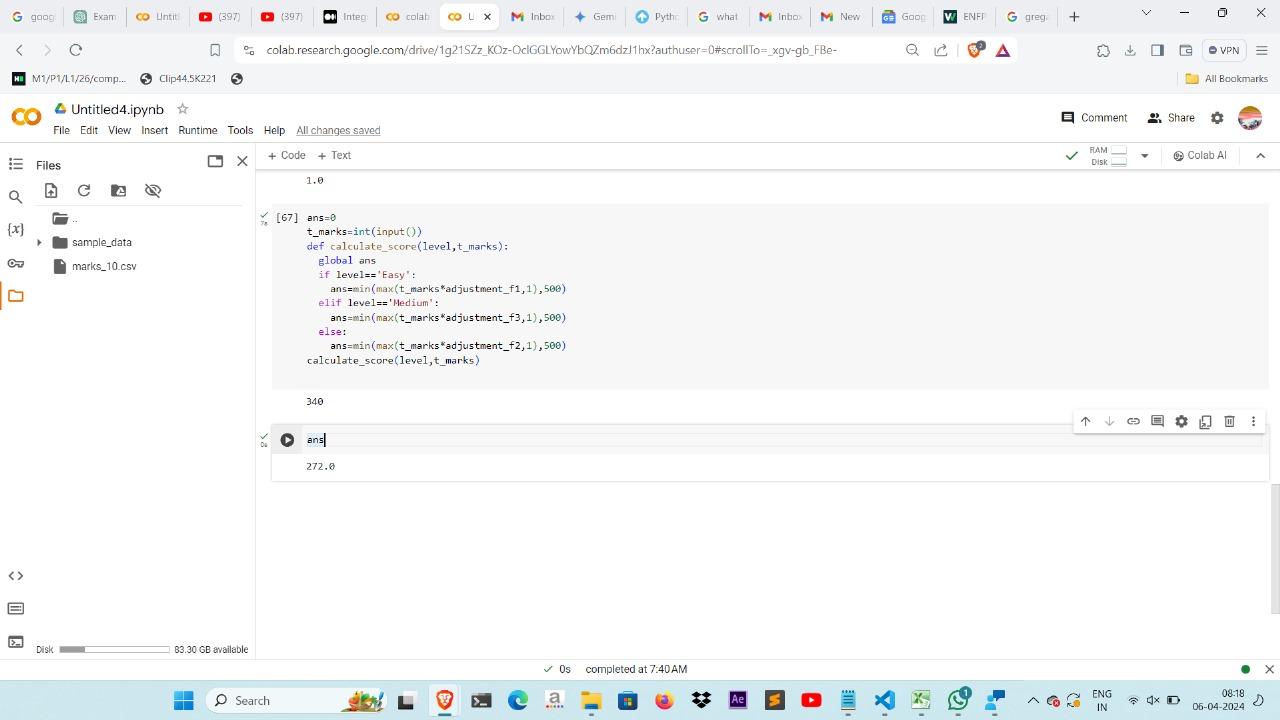Viewport: 1280px width, 720px height.
Task: Copy link to cell icon
Action: [1133, 421]
